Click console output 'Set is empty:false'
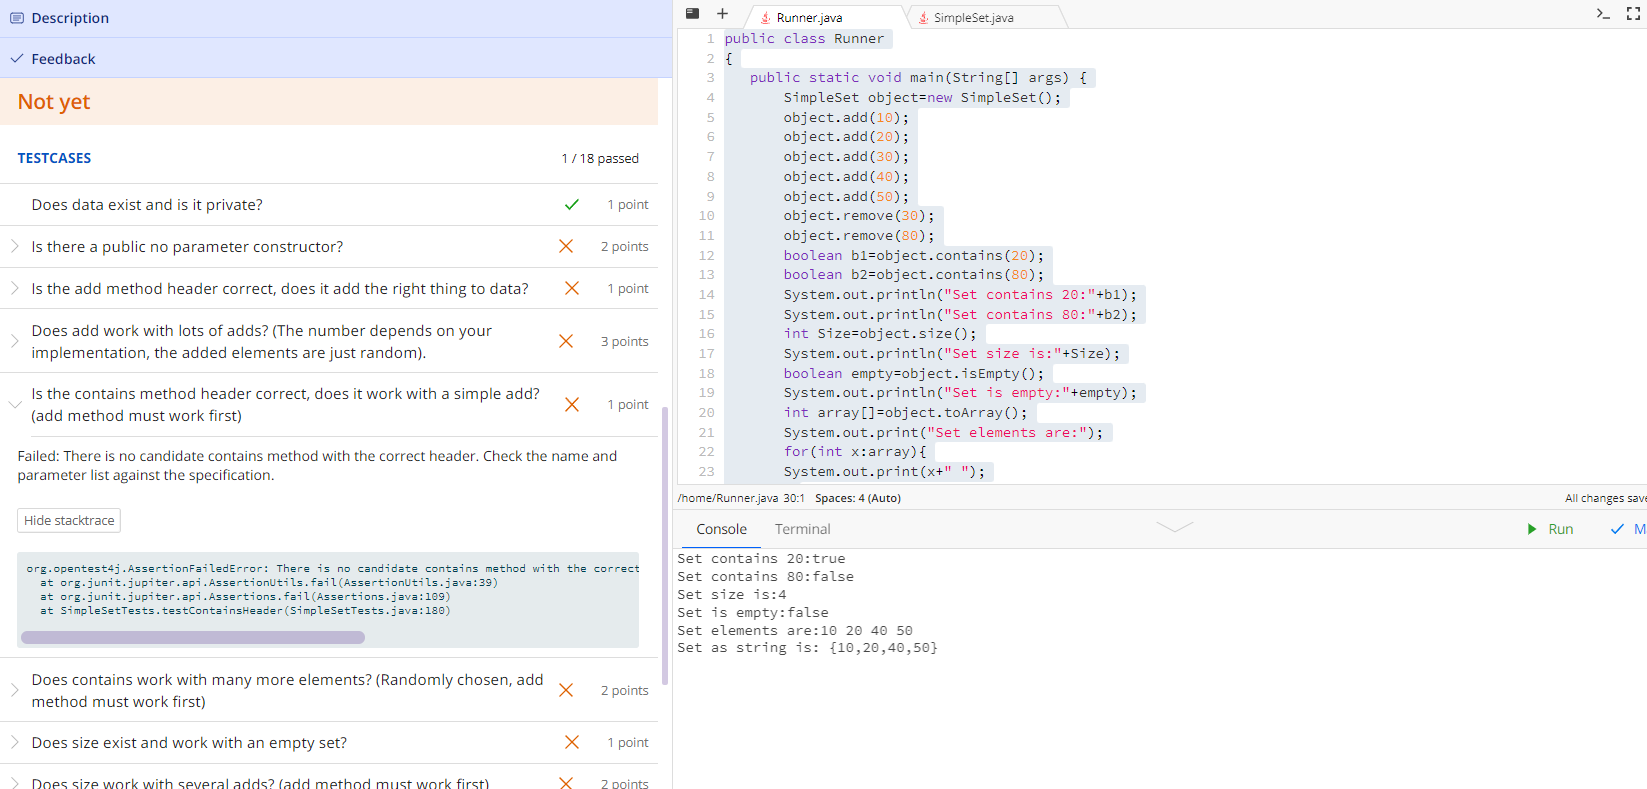This screenshot has height=789, width=1647. pyautogui.click(x=753, y=613)
